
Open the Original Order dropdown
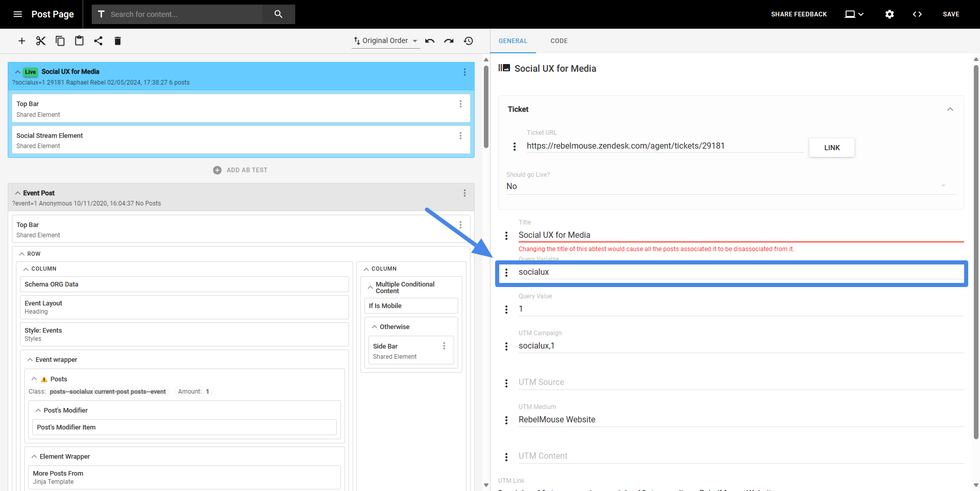pos(385,41)
